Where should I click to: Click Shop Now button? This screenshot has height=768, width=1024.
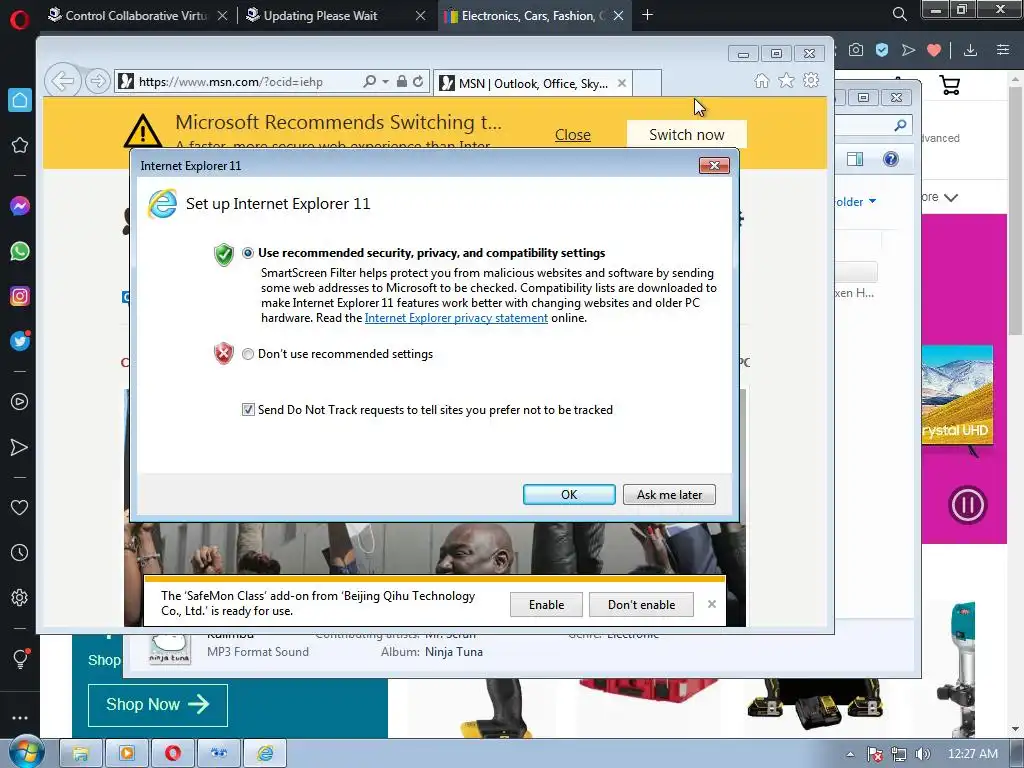[x=157, y=705]
